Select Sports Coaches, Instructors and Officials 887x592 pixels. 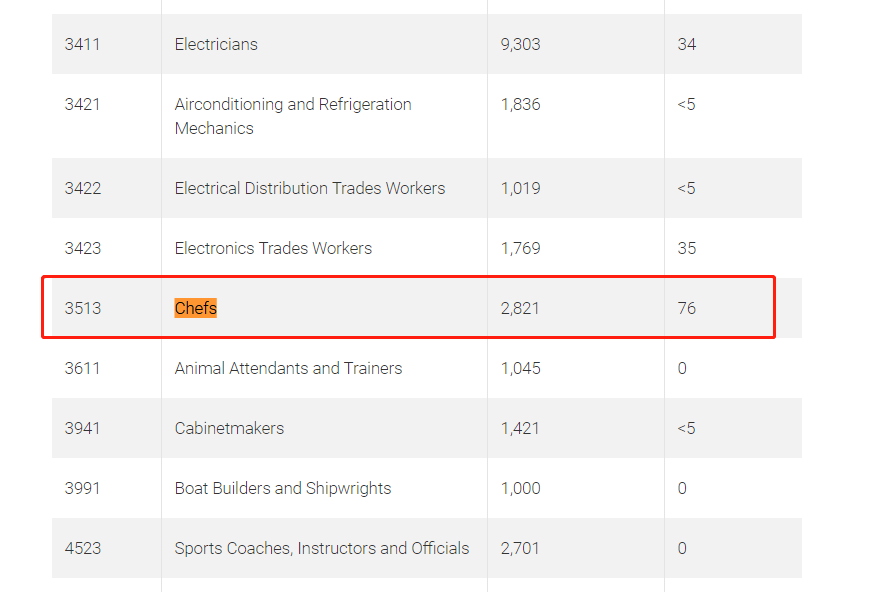tap(322, 548)
